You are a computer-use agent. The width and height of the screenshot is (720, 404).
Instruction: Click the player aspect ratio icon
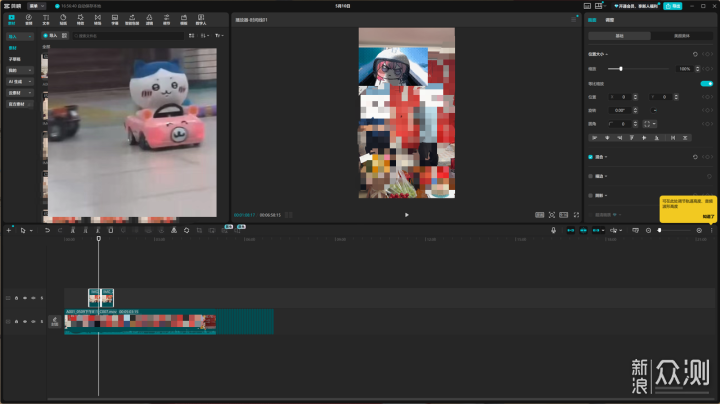pyautogui.click(x=563, y=215)
